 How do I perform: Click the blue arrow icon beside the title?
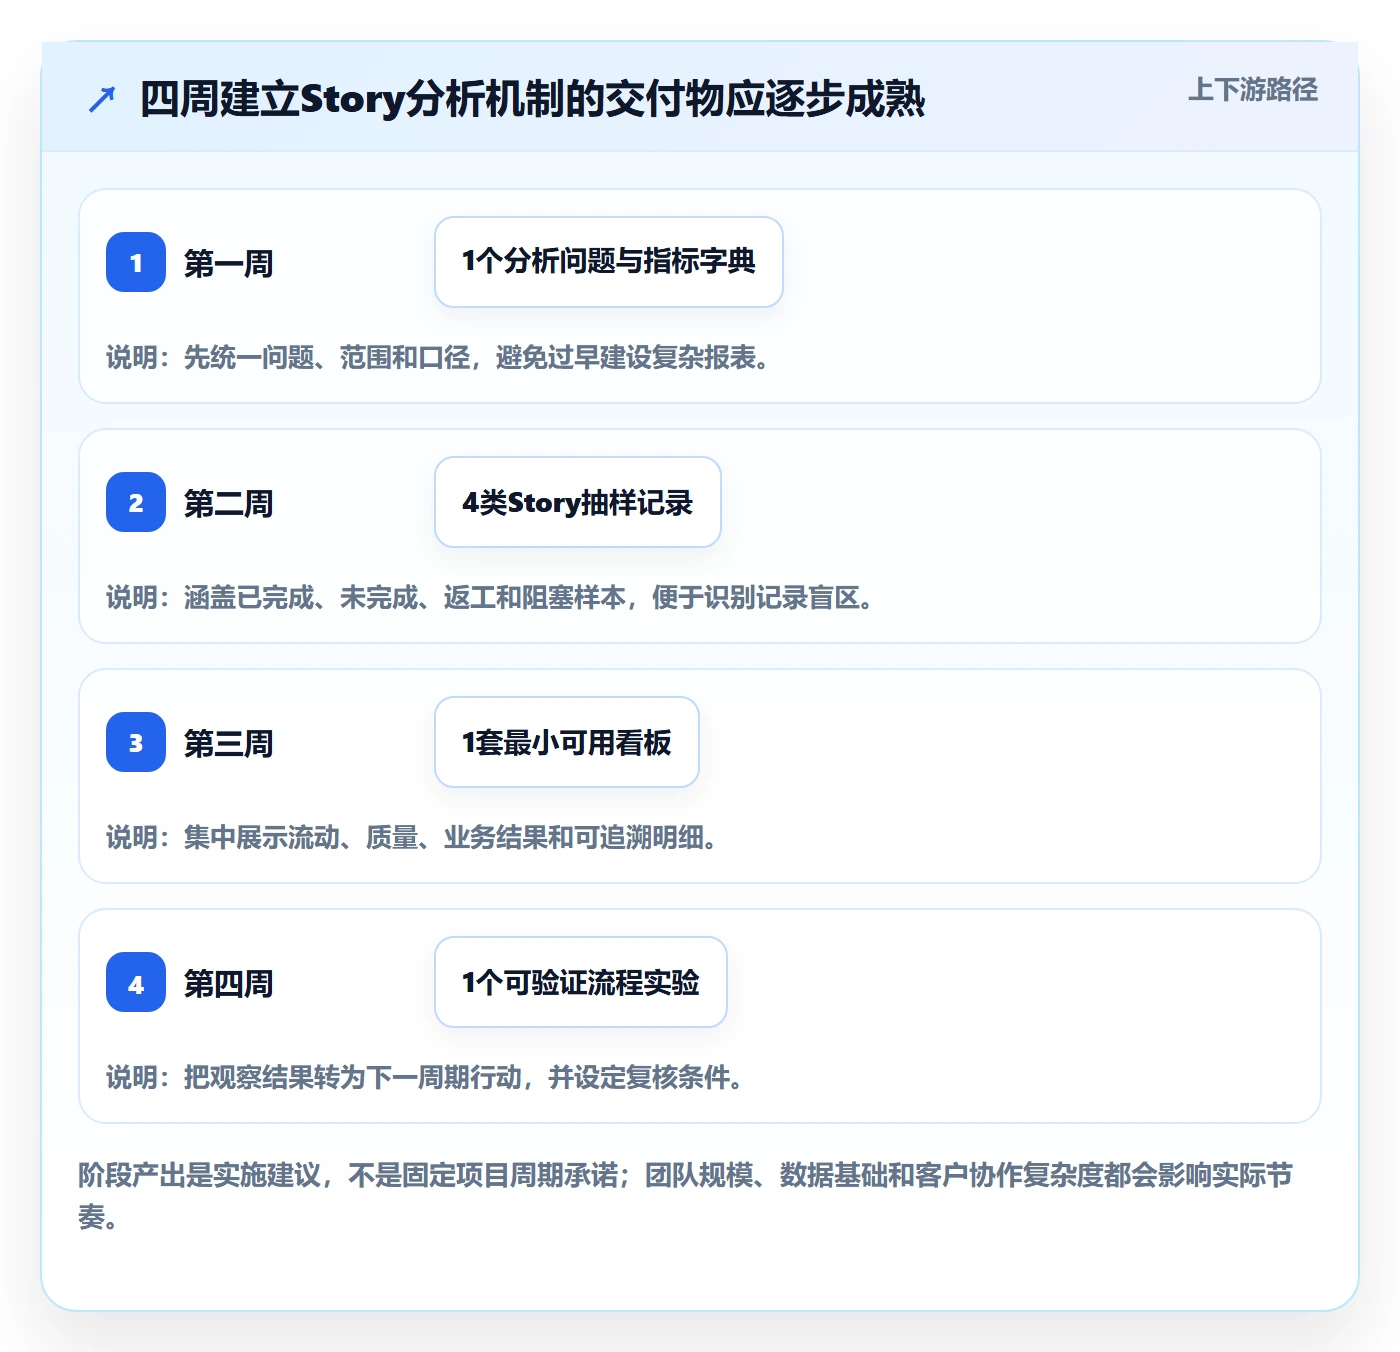pos(102,99)
